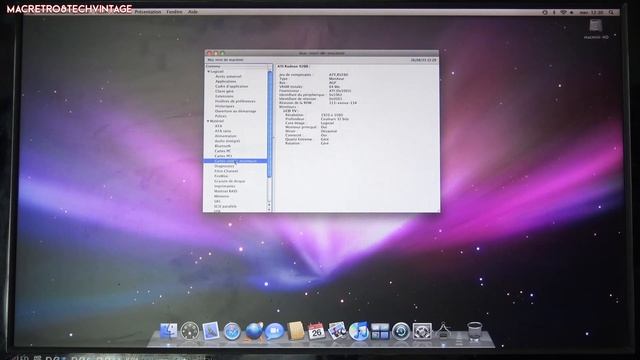This screenshot has width=640, height=360.
Task: Click System Profiler calipers icon in Dock
Action: [443, 331]
